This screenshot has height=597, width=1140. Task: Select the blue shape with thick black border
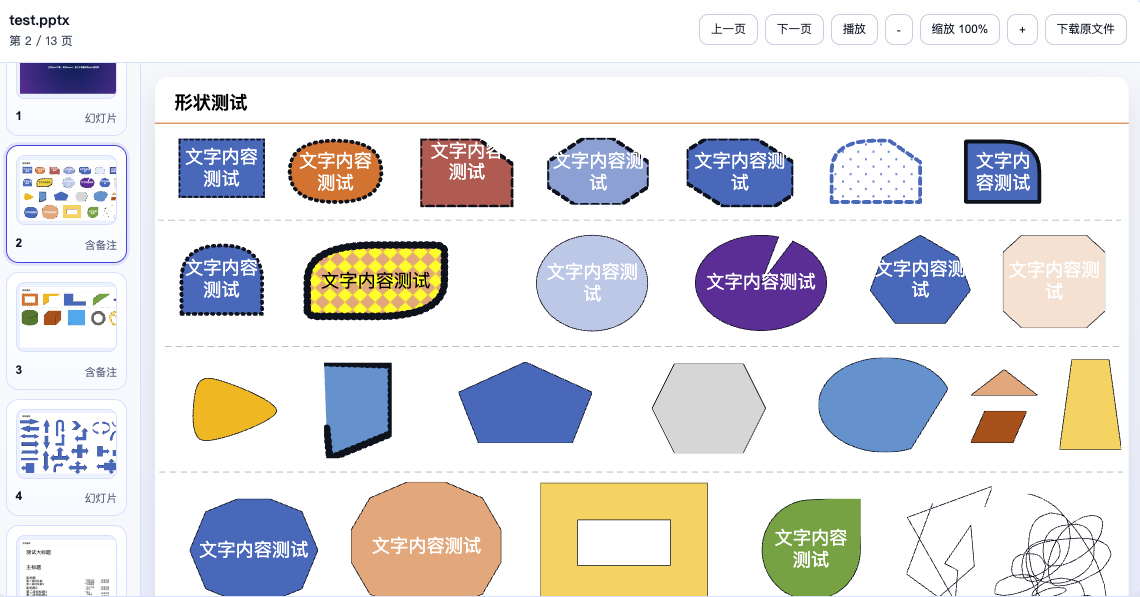point(1003,172)
